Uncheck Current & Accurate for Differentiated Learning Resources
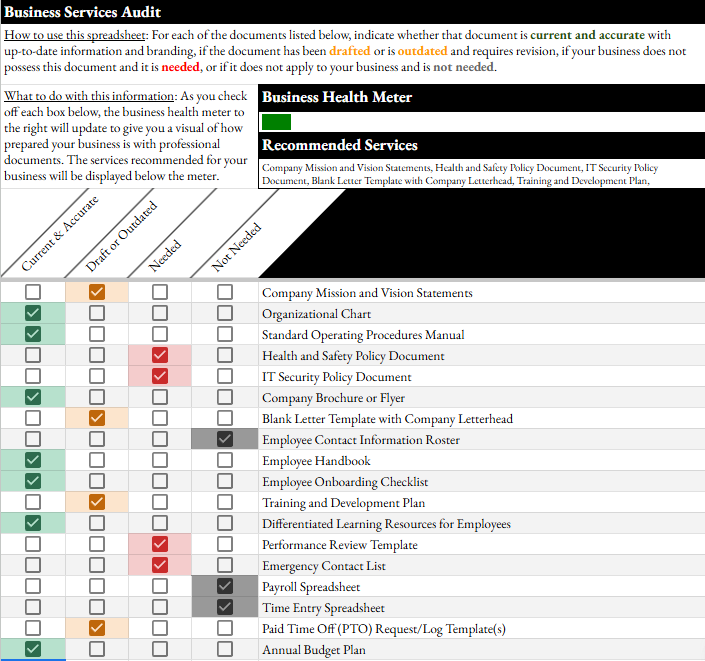 coord(33,523)
